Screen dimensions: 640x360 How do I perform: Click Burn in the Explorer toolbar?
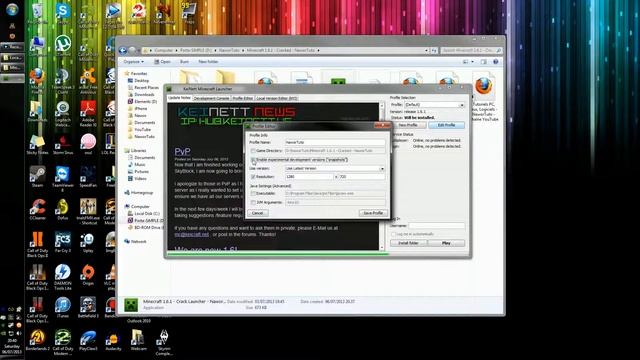click(x=184, y=62)
